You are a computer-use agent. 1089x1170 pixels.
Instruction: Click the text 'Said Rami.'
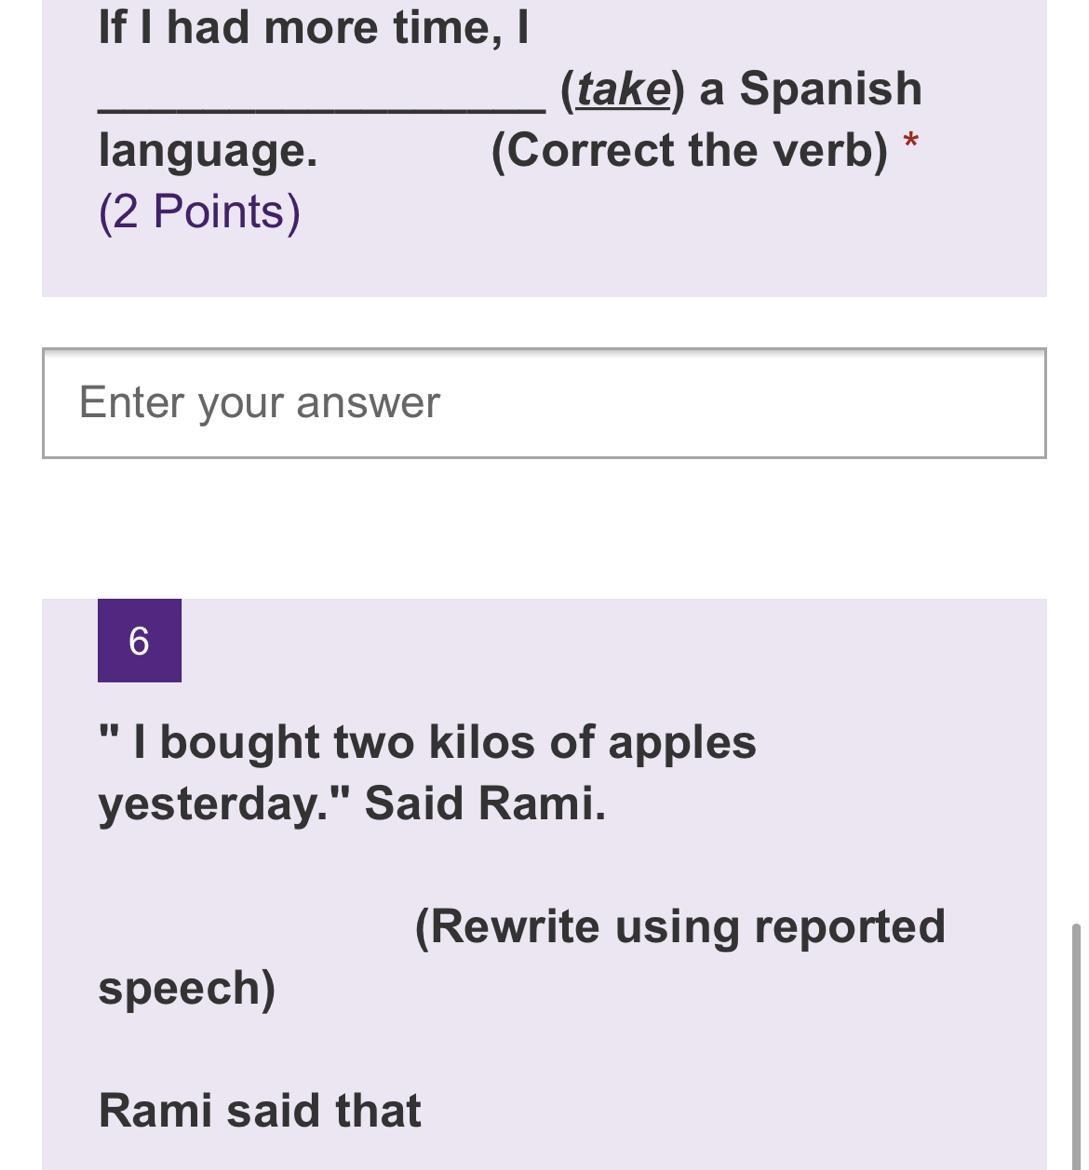[x=485, y=804]
